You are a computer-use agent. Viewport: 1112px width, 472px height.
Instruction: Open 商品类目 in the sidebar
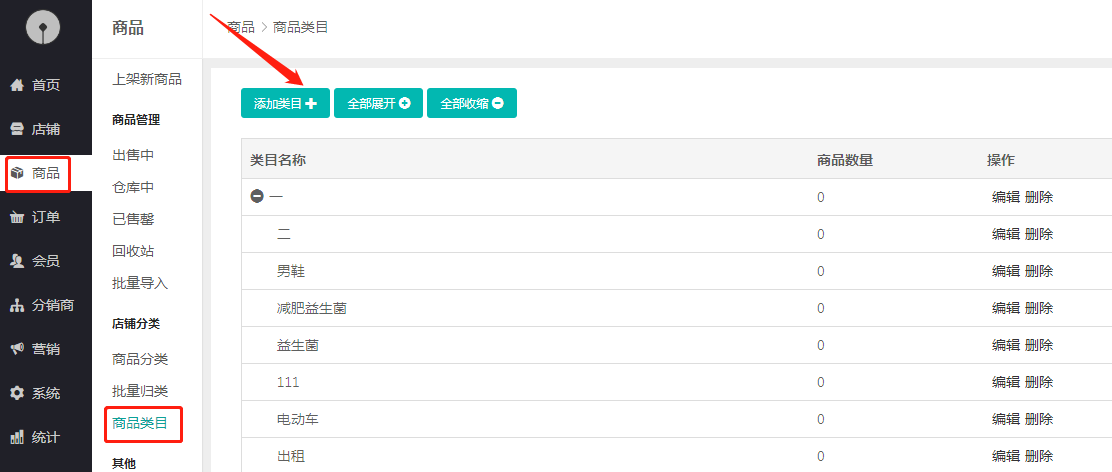(x=140, y=423)
